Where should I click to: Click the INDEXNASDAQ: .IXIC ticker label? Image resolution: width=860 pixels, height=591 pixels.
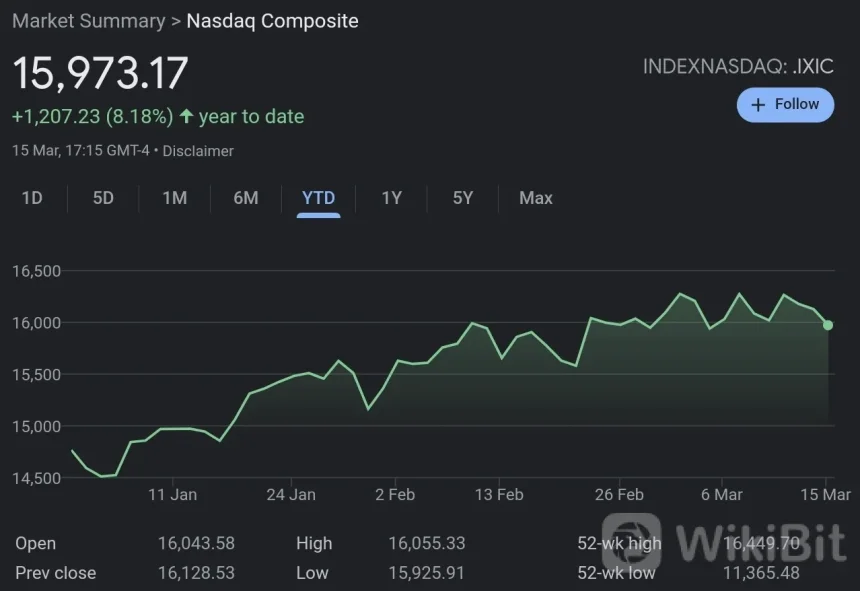(x=738, y=68)
